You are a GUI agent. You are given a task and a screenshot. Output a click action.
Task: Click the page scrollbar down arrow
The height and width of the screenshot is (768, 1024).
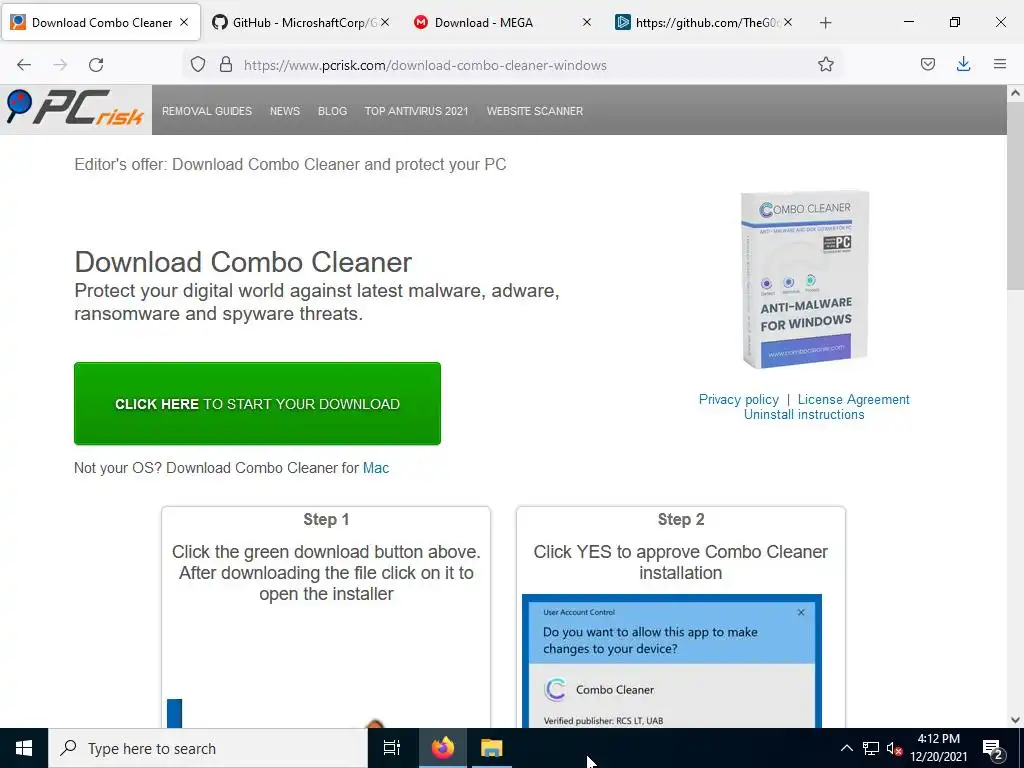coord(1015,720)
